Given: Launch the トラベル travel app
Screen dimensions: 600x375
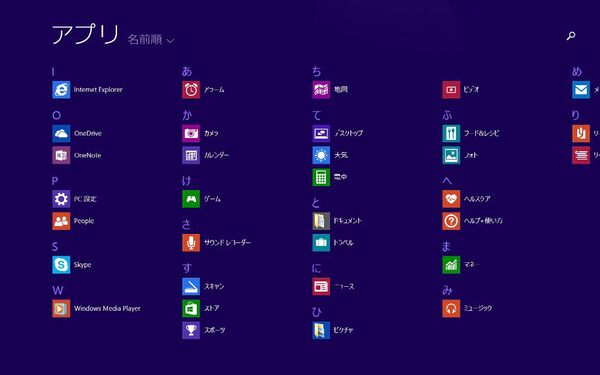Looking at the screenshot, I should coord(333,243).
